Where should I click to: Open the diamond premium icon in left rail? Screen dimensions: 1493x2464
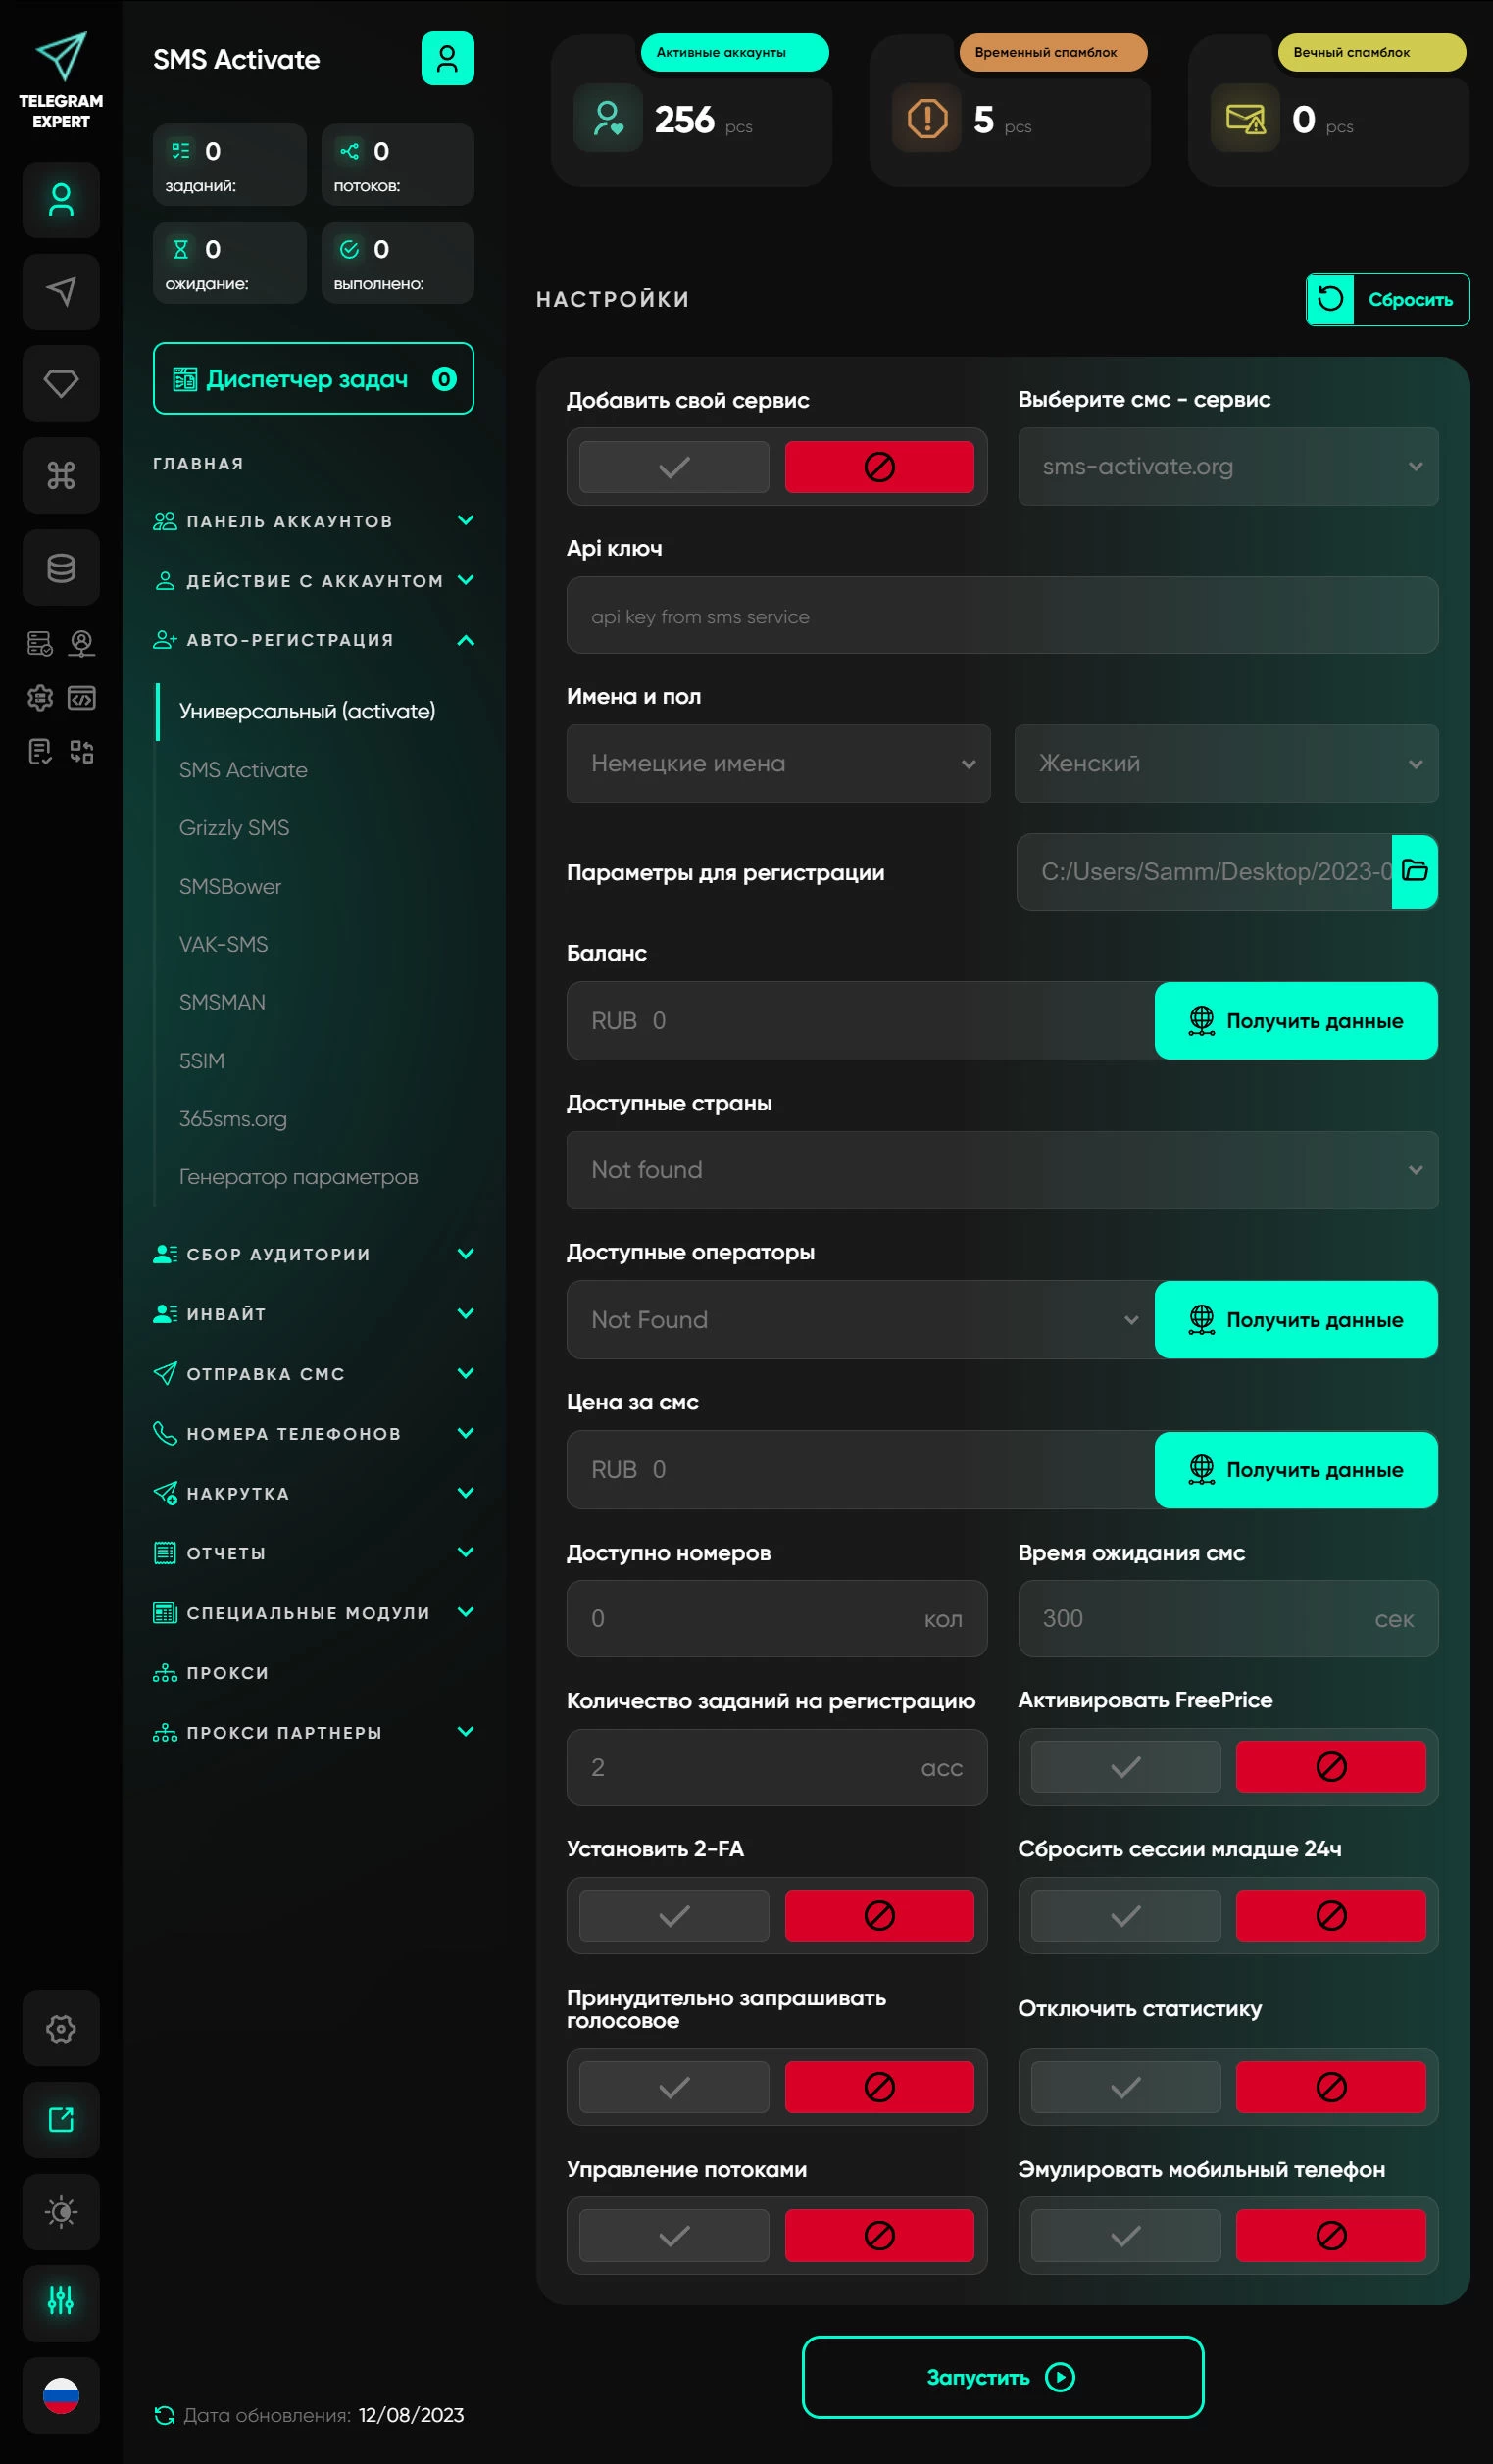click(61, 383)
